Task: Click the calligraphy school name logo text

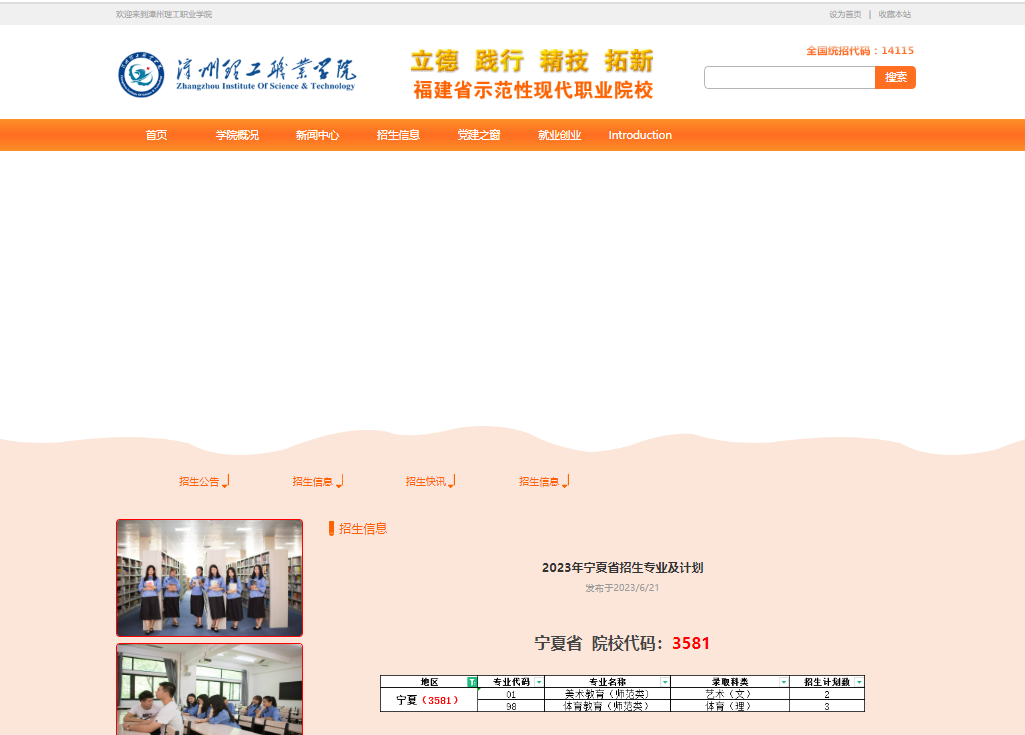Action: [265, 74]
